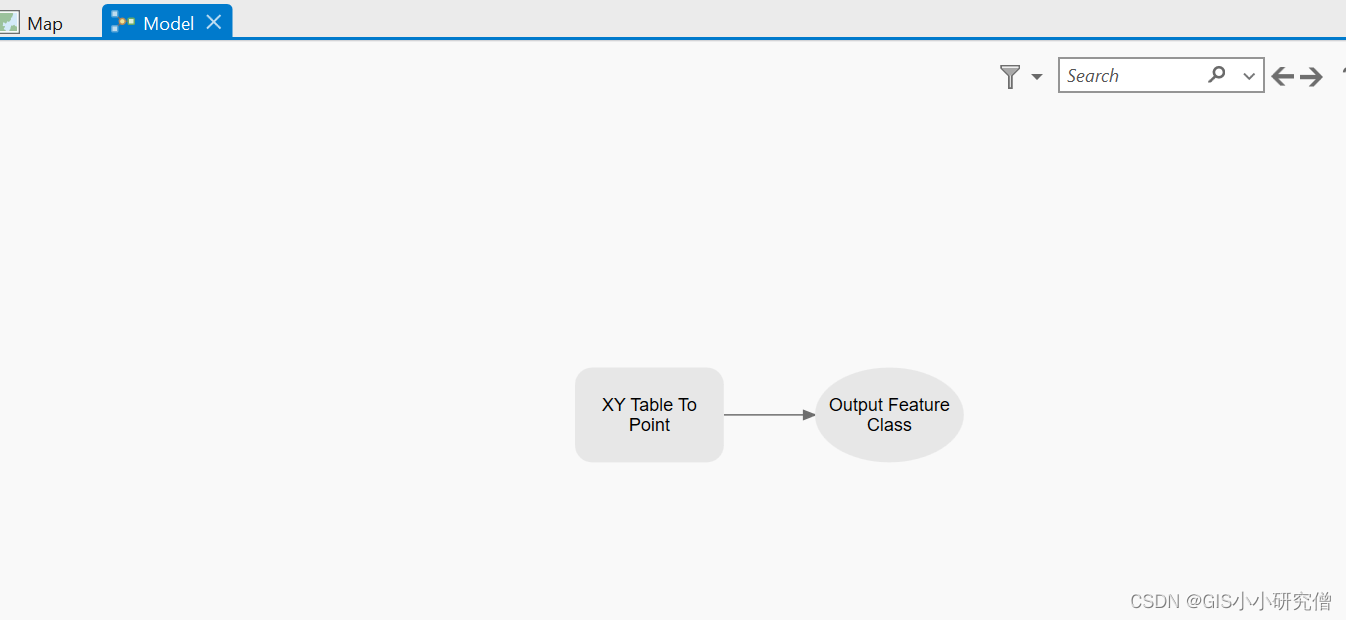This screenshot has height=620, width=1346.
Task: Click the XY Table To Point label text
Action: pos(648,414)
